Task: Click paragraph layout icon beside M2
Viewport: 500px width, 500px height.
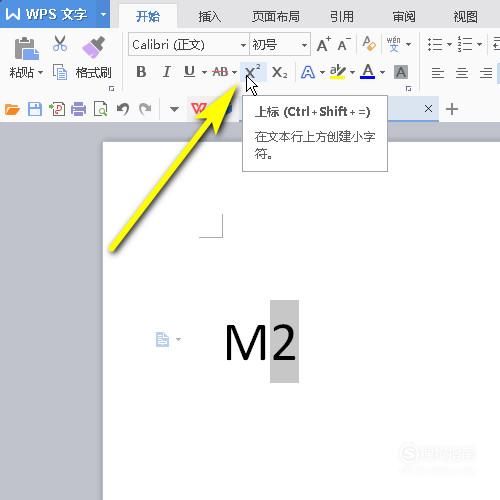Action: [x=163, y=340]
